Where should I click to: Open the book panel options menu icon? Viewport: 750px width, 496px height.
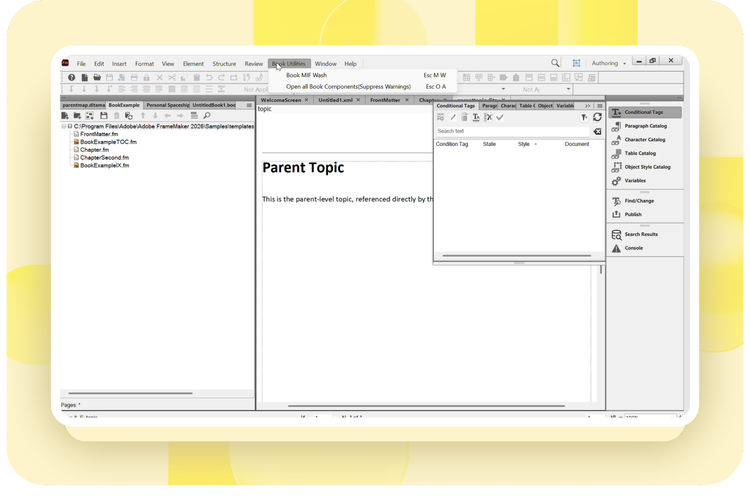click(x=249, y=105)
